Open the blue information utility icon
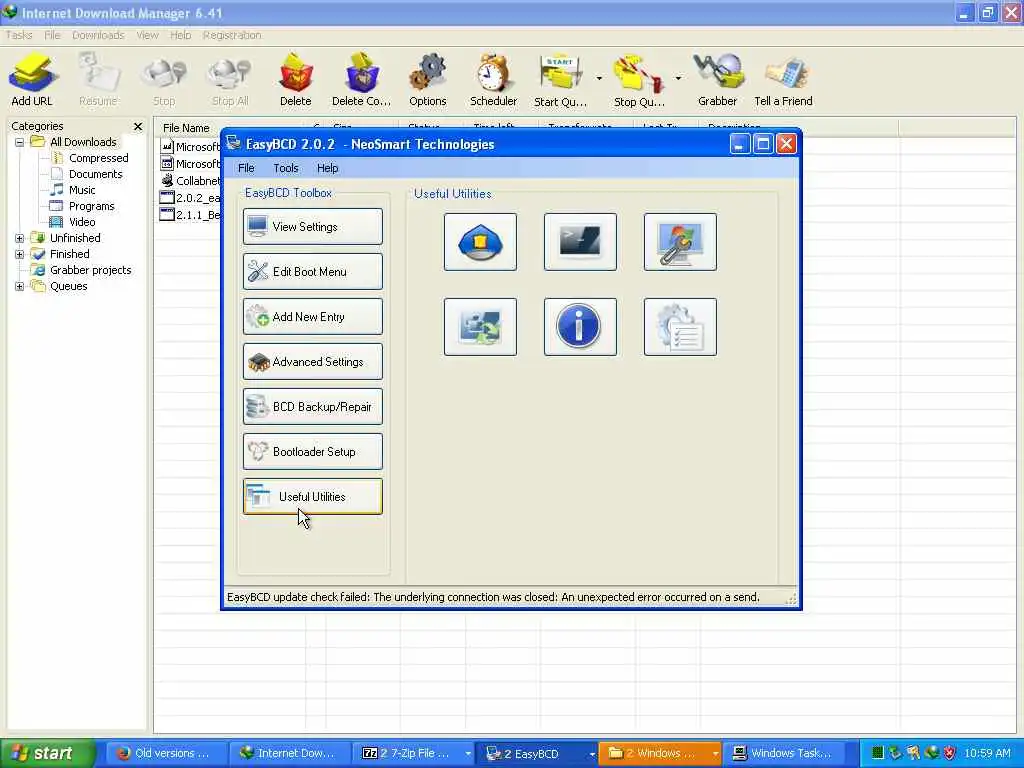The height and width of the screenshot is (768, 1024). [x=580, y=327]
